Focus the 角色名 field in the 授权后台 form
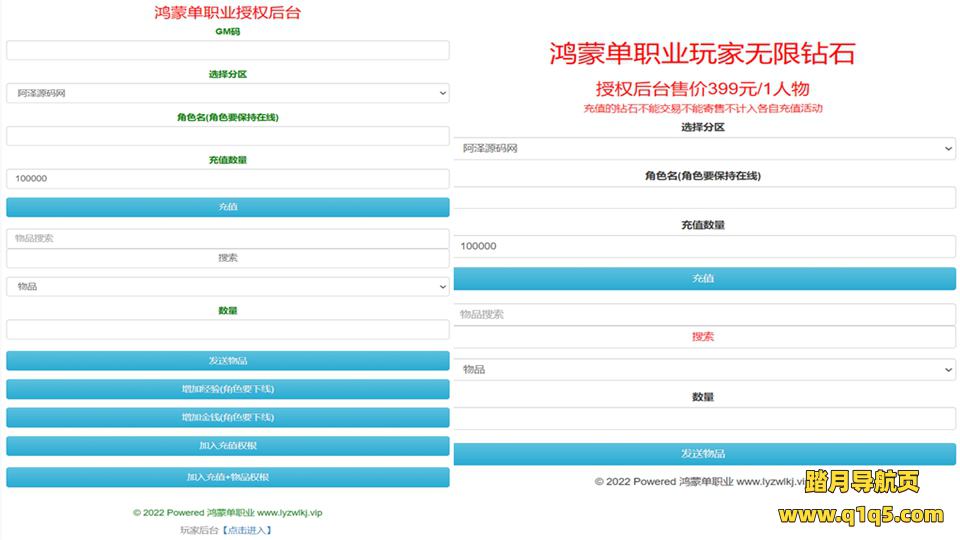The width and height of the screenshot is (960, 540). pos(227,136)
